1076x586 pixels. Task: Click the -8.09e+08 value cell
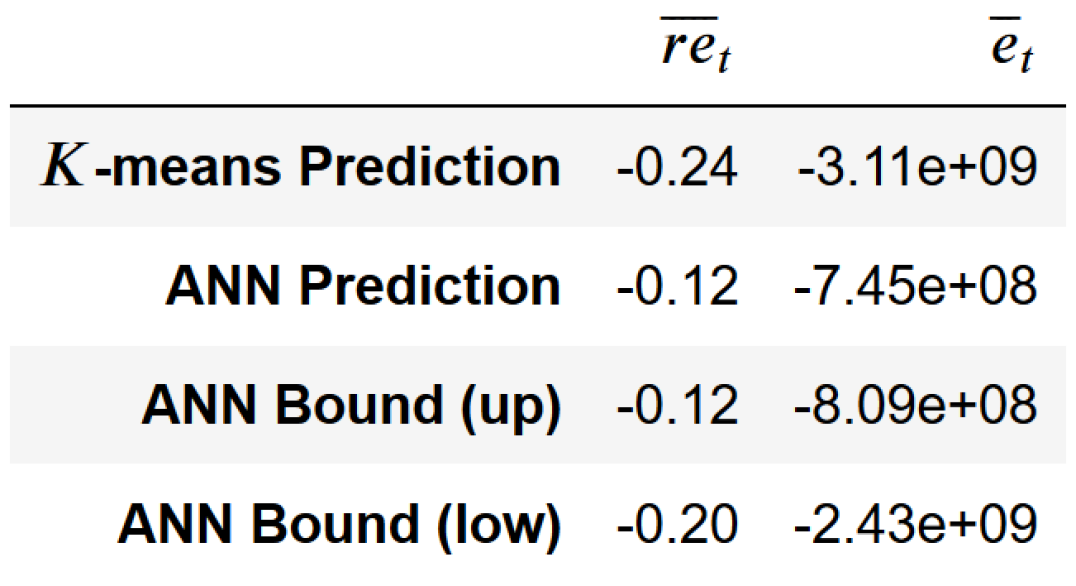point(916,405)
